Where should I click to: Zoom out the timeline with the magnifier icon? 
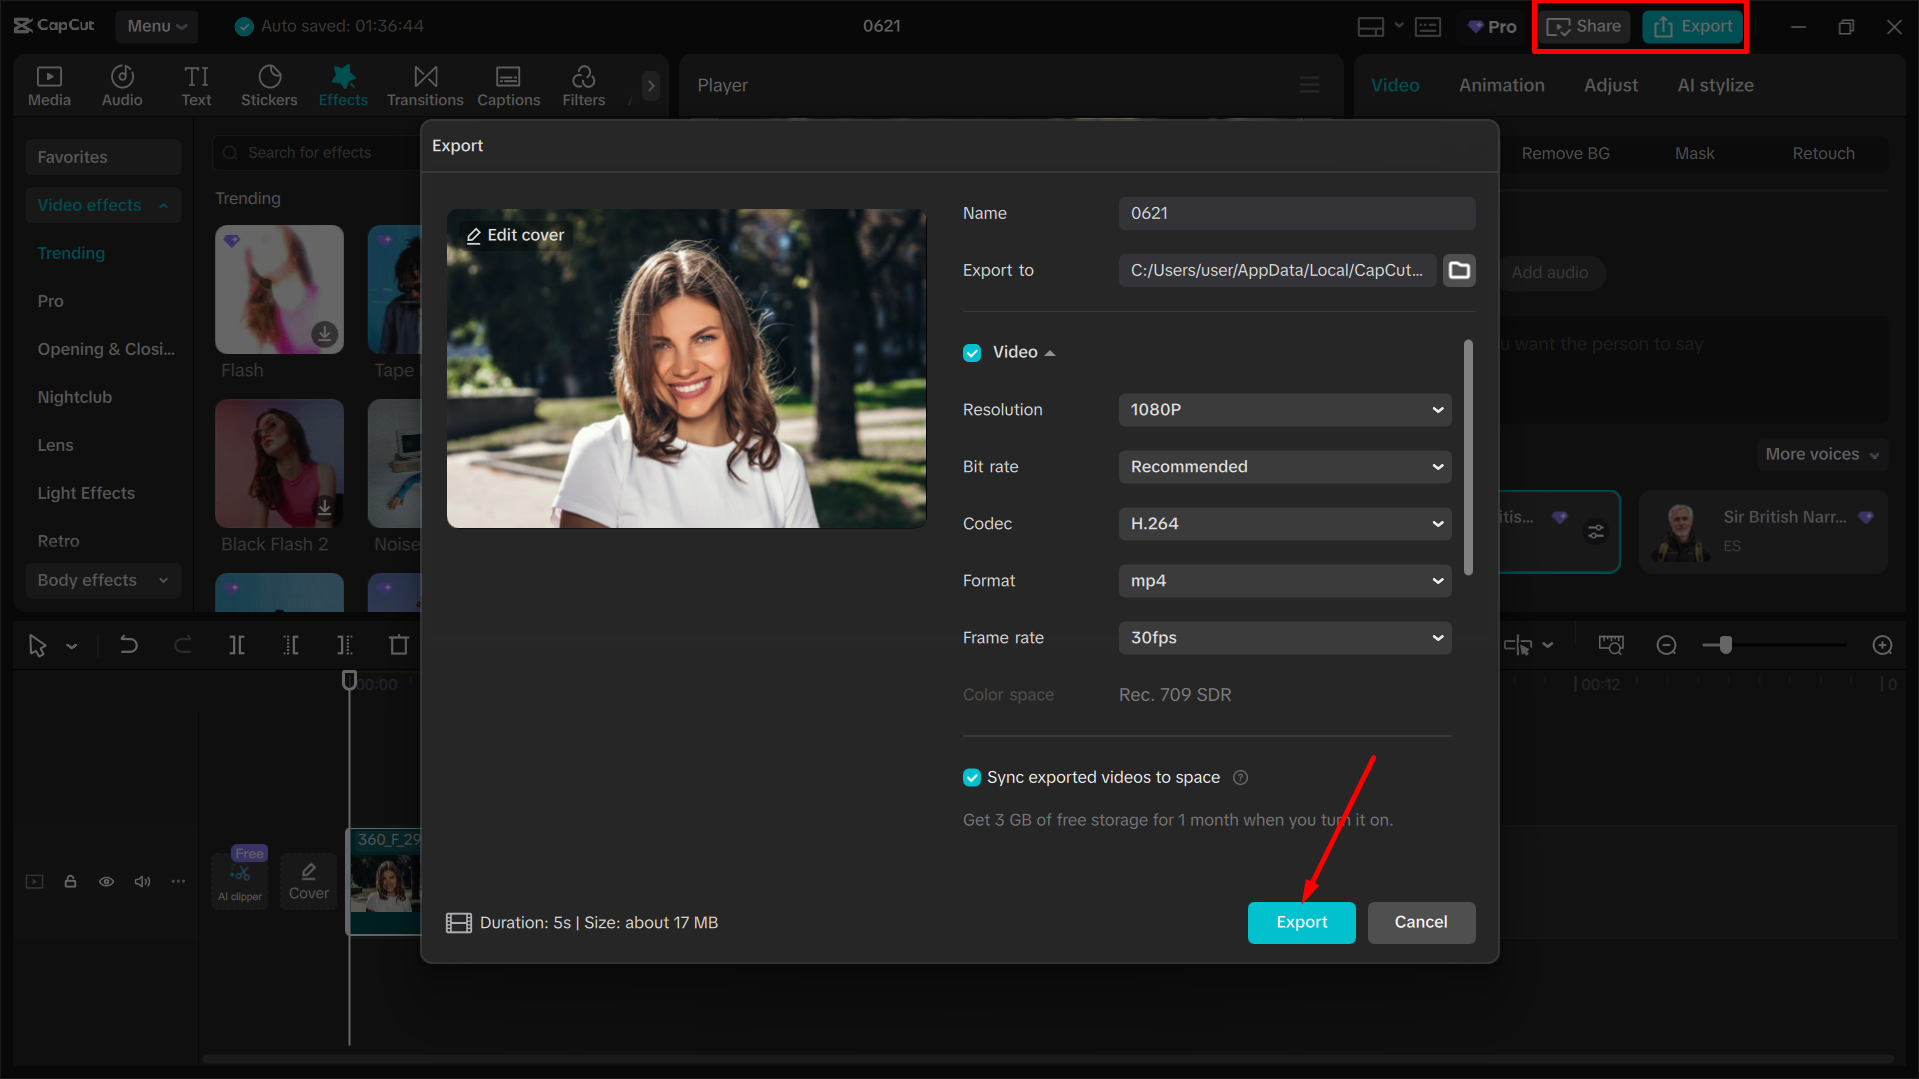(x=1666, y=645)
